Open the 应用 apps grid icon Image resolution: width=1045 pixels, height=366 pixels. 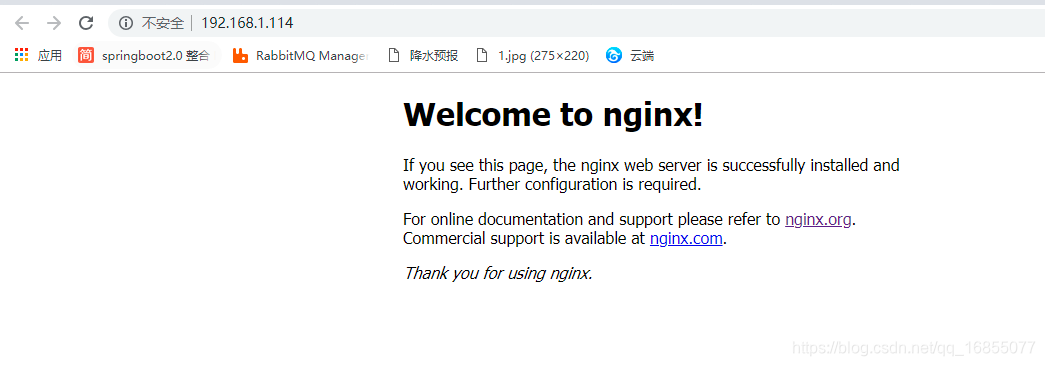point(21,55)
